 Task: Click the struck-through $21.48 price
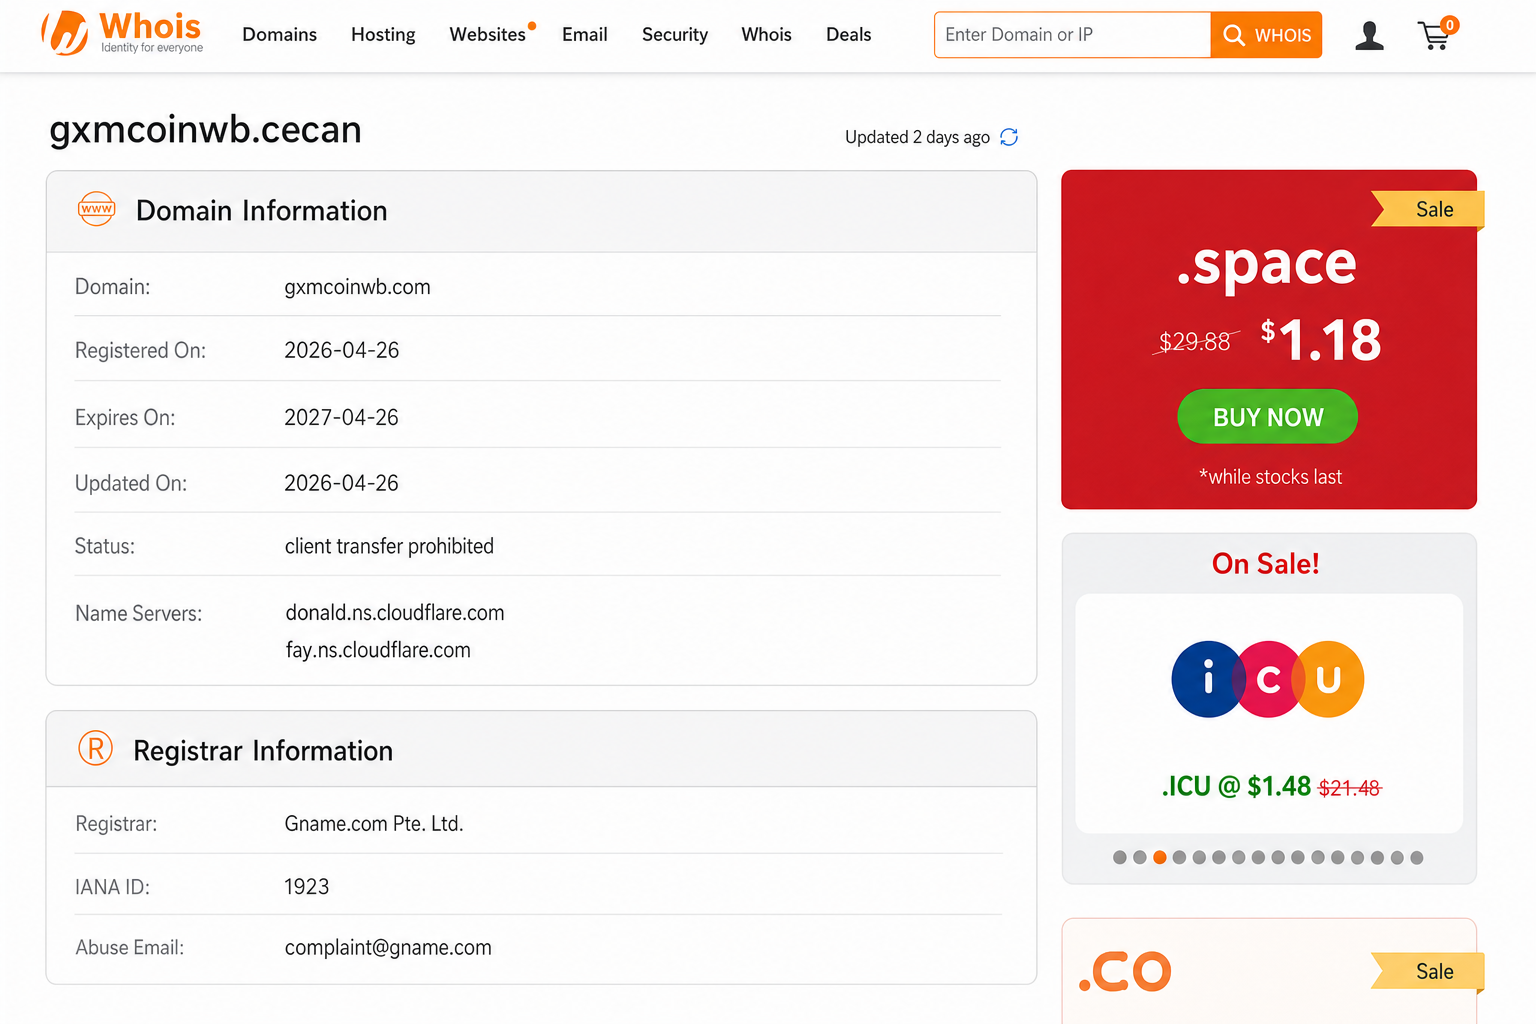click(1350, 788)
